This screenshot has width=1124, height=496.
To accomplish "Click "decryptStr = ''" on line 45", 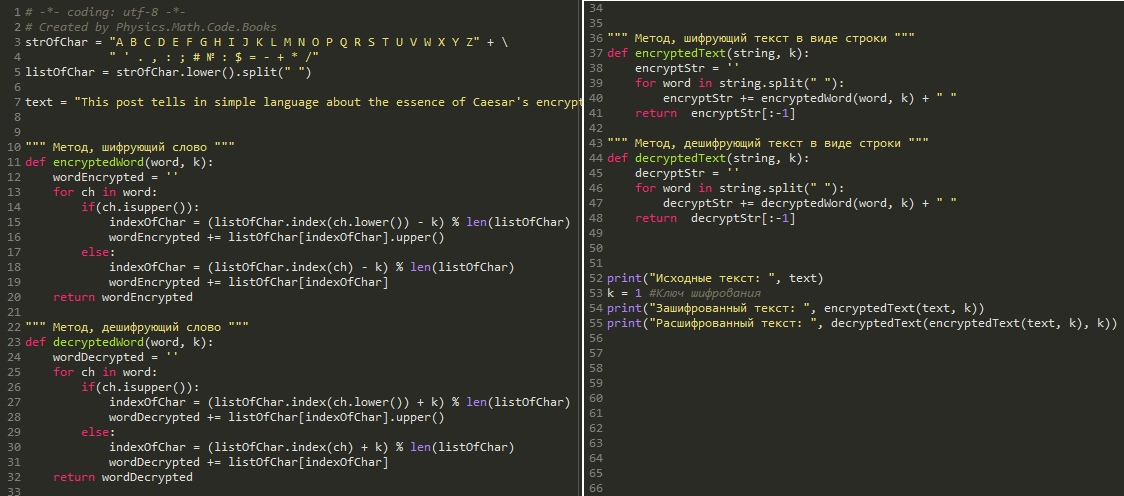I will [687, 173].
